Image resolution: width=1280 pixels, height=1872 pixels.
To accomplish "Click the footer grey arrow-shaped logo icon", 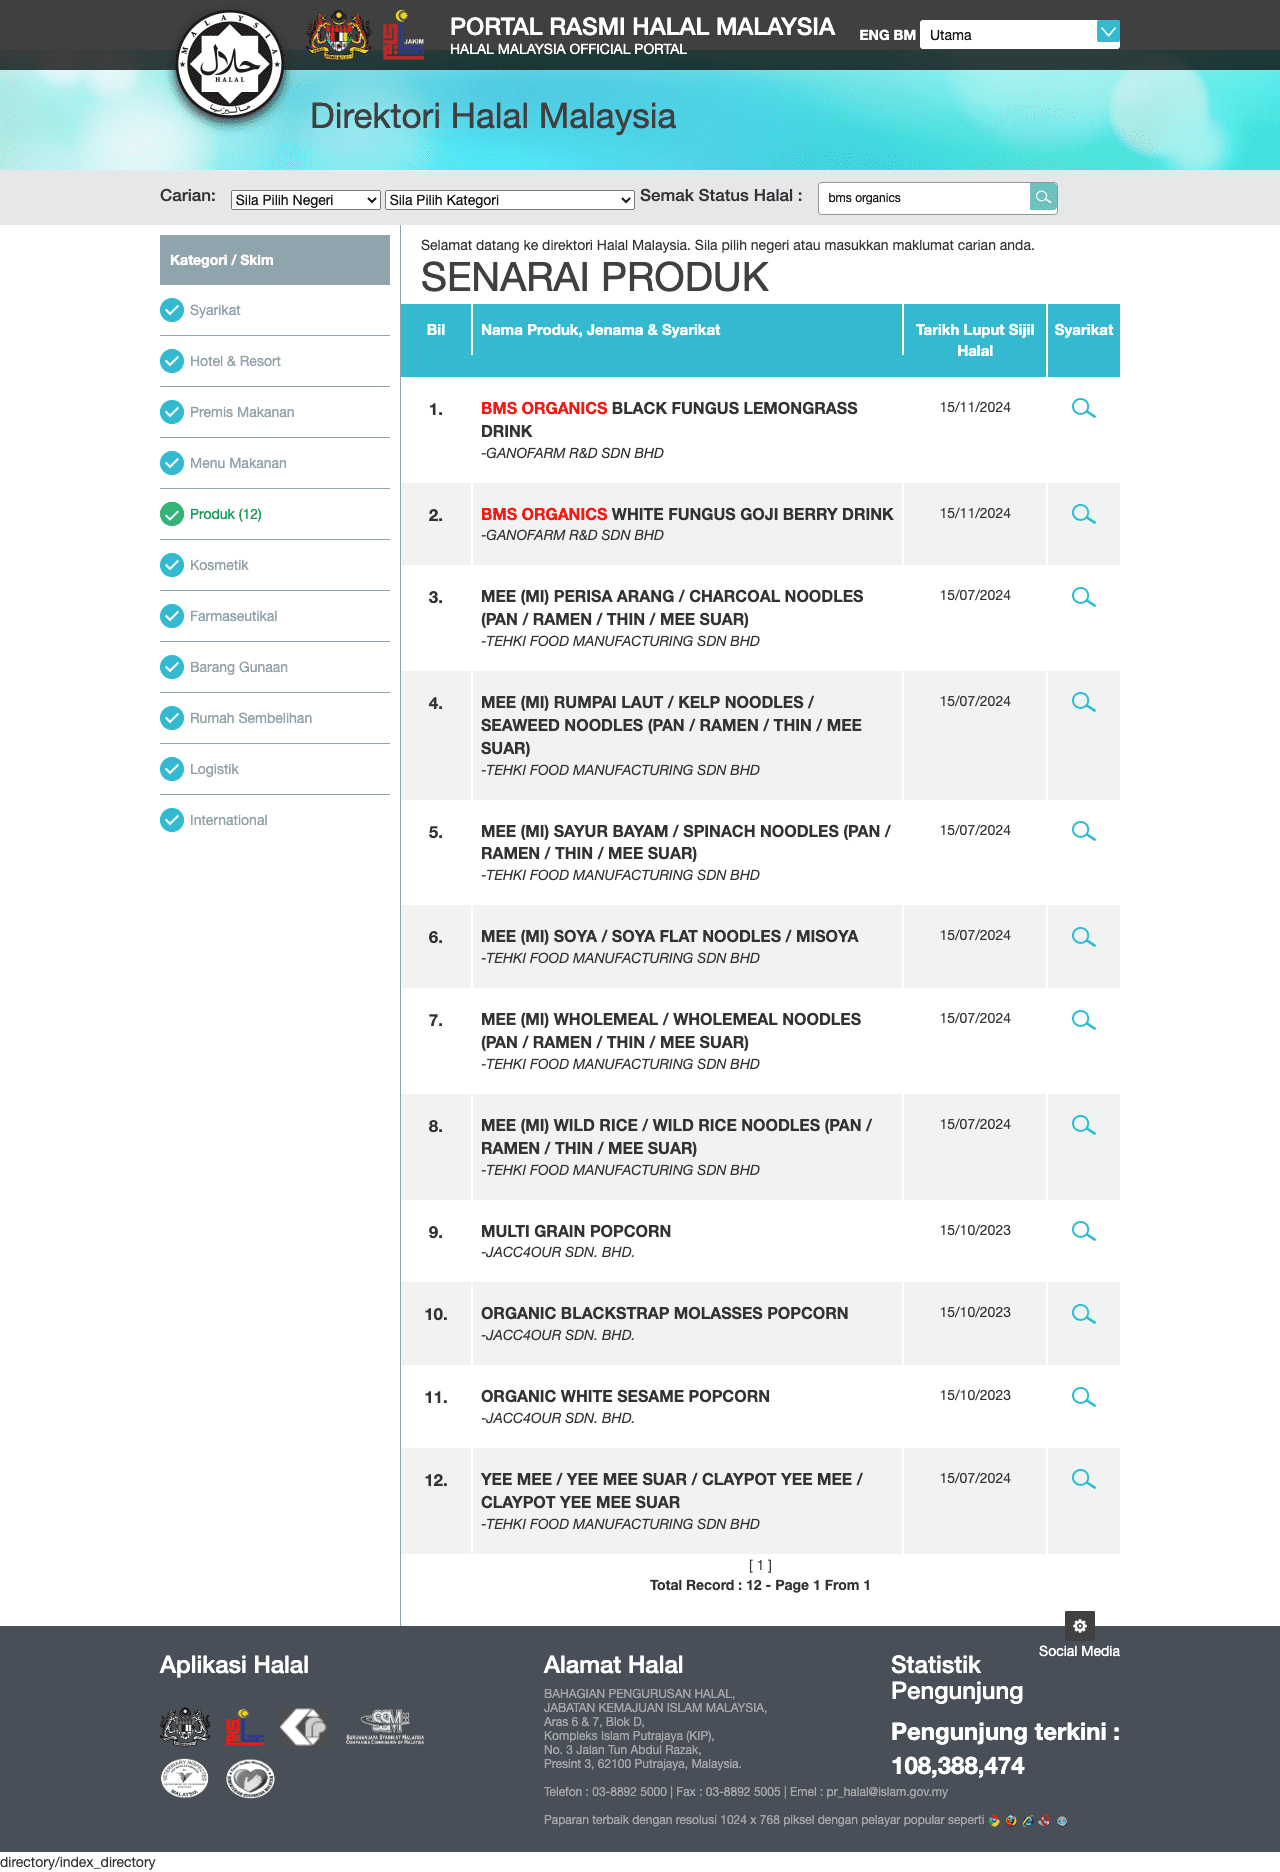I will [x=303, y=1726].
